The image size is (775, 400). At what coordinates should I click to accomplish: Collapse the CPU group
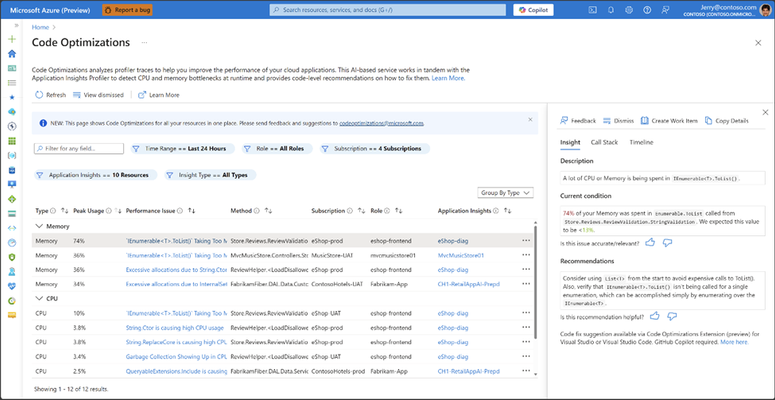point(39,299)
